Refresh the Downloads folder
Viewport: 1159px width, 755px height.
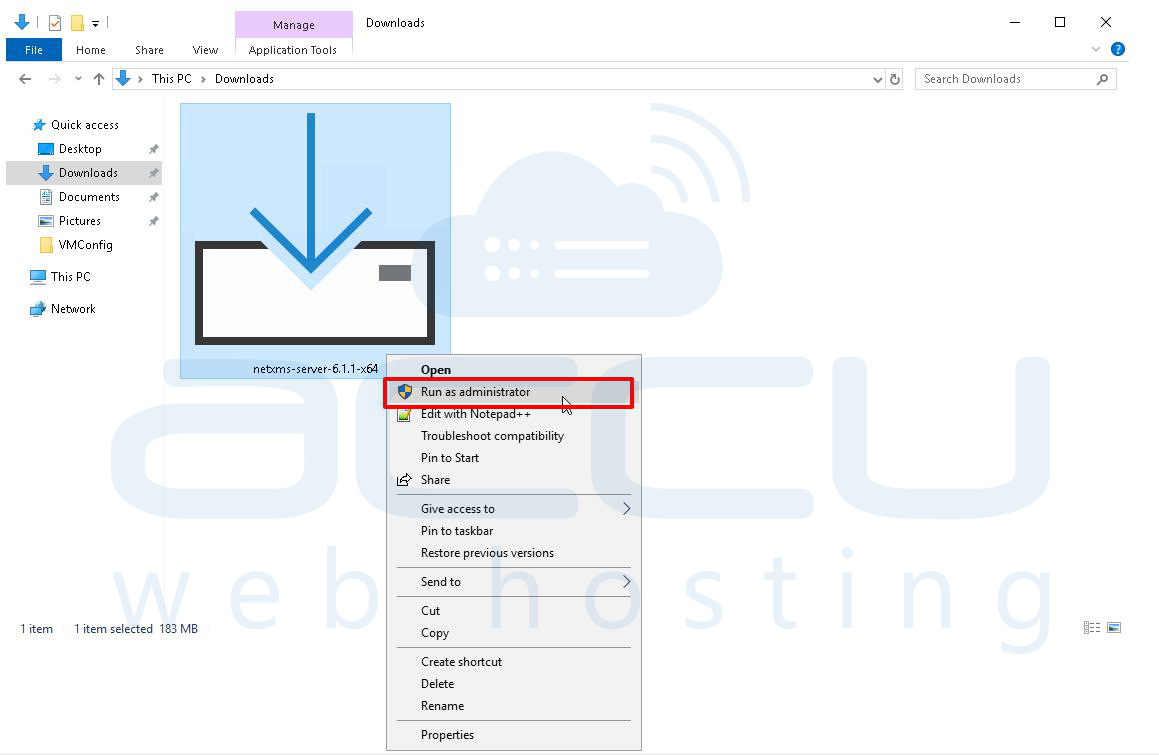[894, 79]
